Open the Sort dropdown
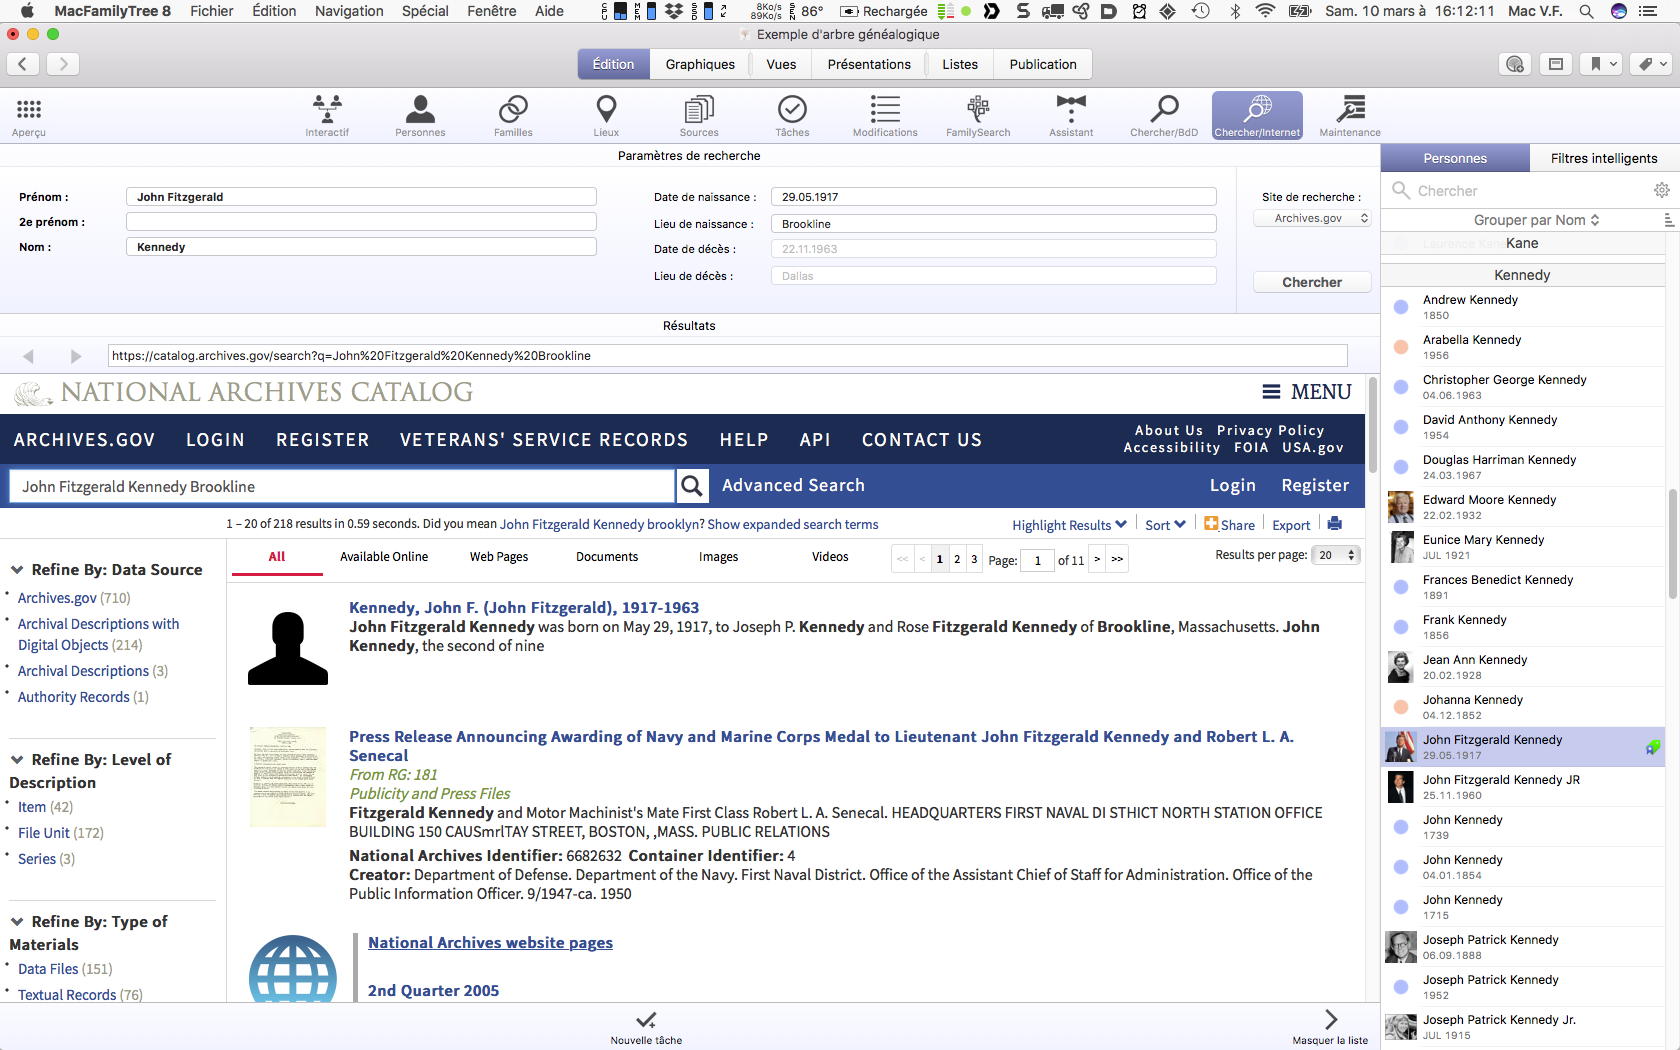The width and height of the screenshot is (1680, 1050). (1165, 525)
